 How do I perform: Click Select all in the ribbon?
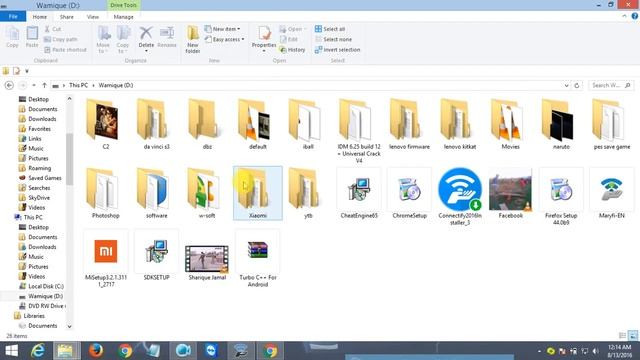click(330, 29)
